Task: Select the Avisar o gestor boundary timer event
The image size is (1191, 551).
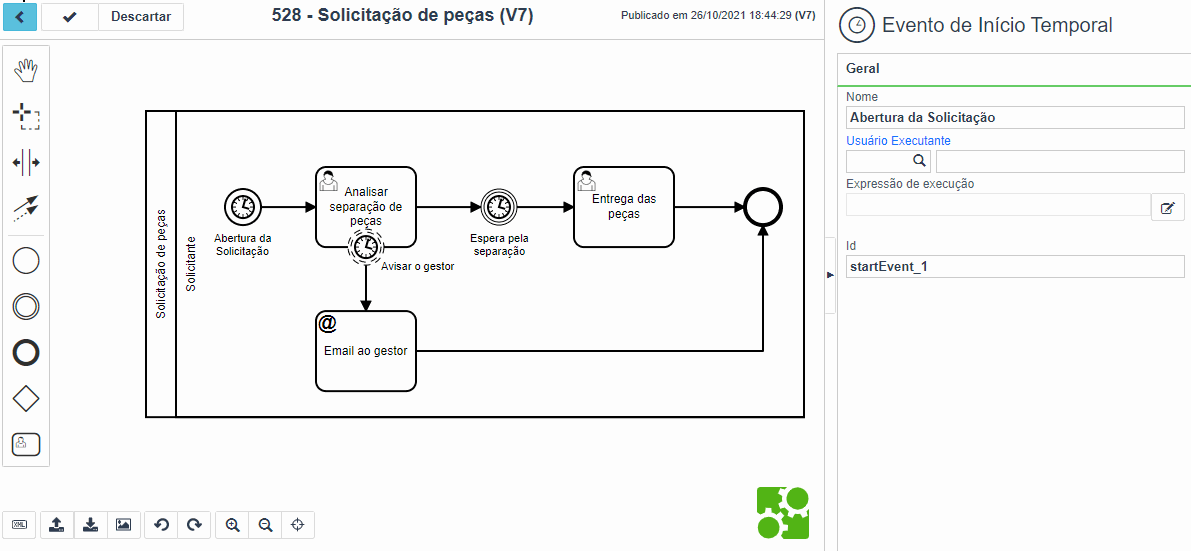Action: (x=366, y=247)
